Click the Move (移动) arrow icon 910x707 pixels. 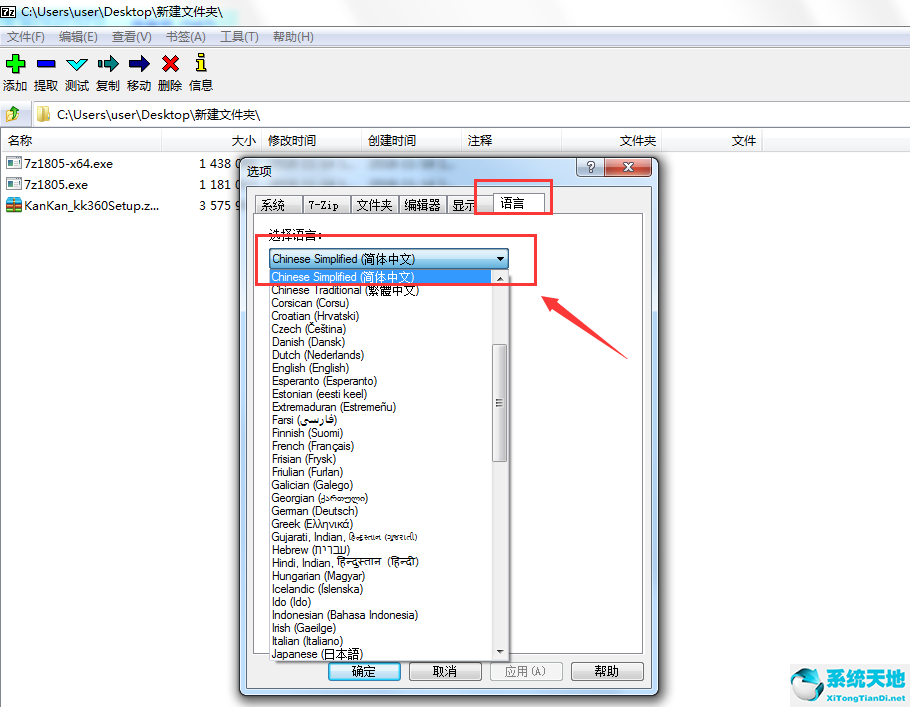[139, 64]
